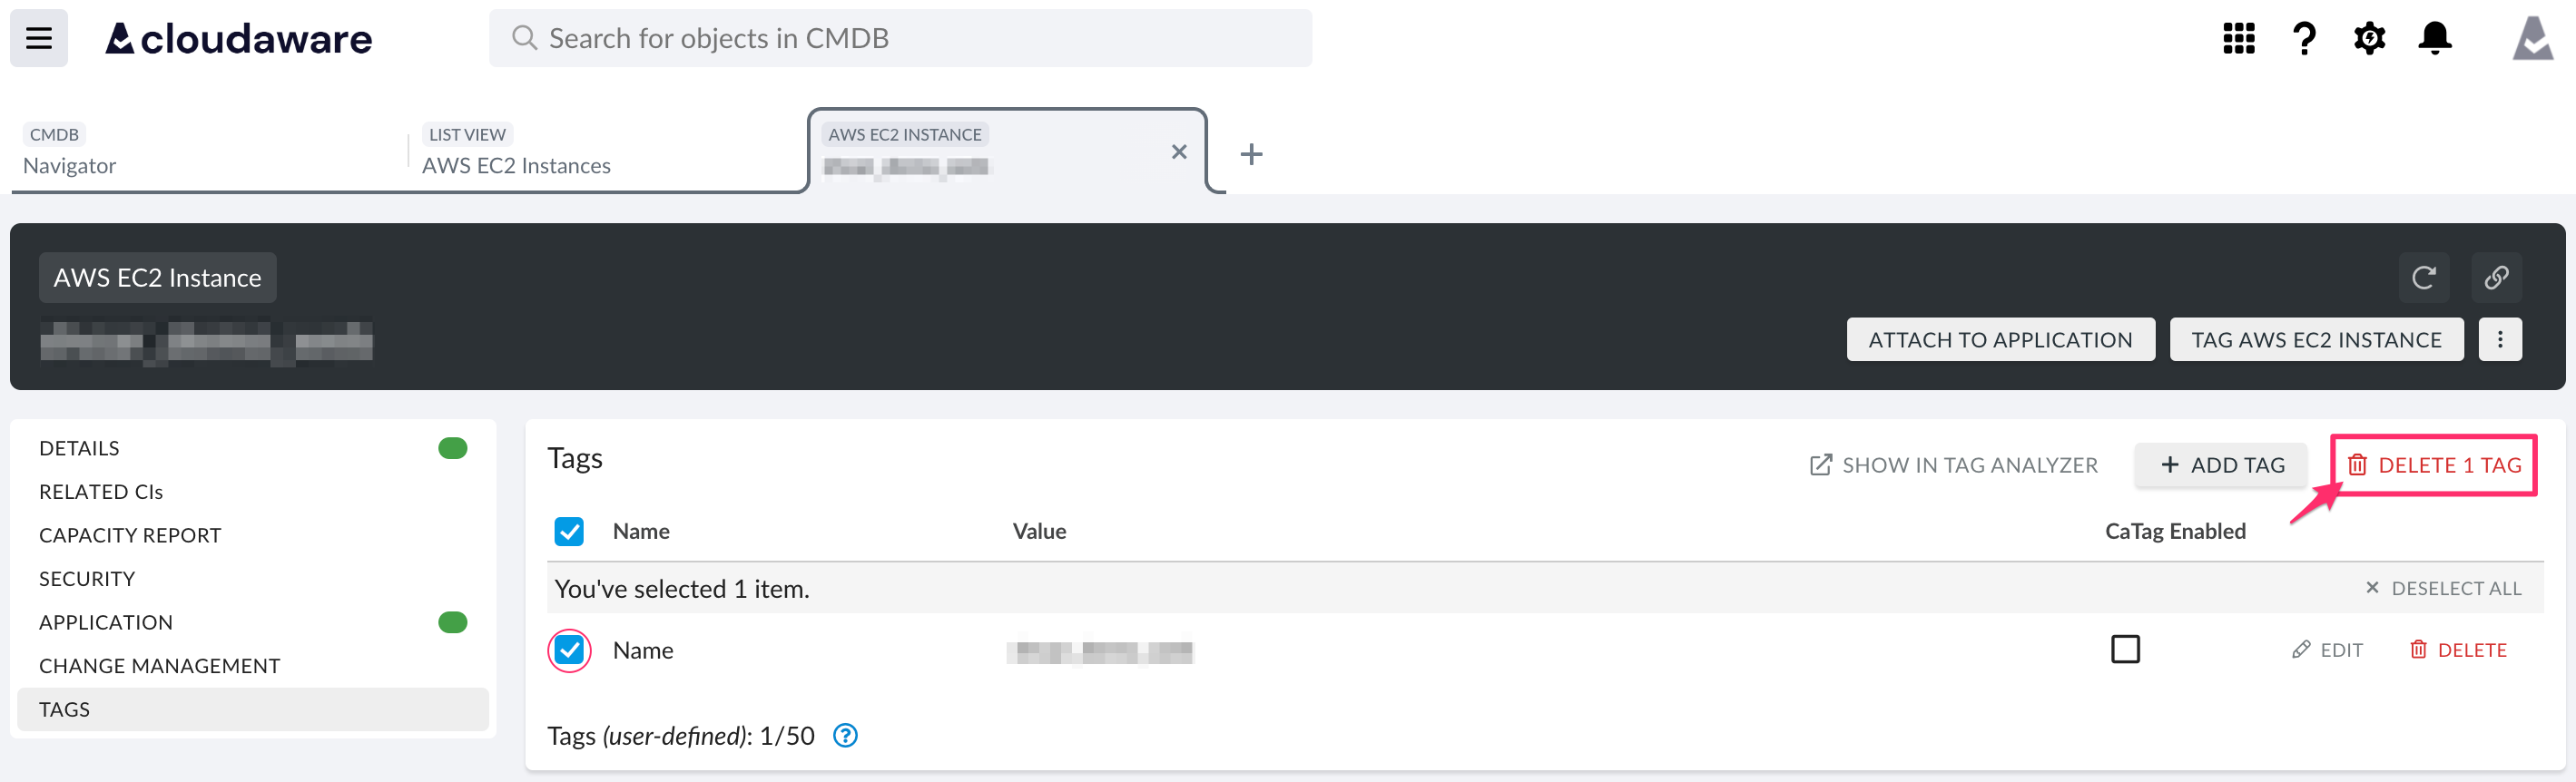Viewport: 2576px width, 782px height.
Task: Open the settings gear icon
Action: pos(2369,38)
